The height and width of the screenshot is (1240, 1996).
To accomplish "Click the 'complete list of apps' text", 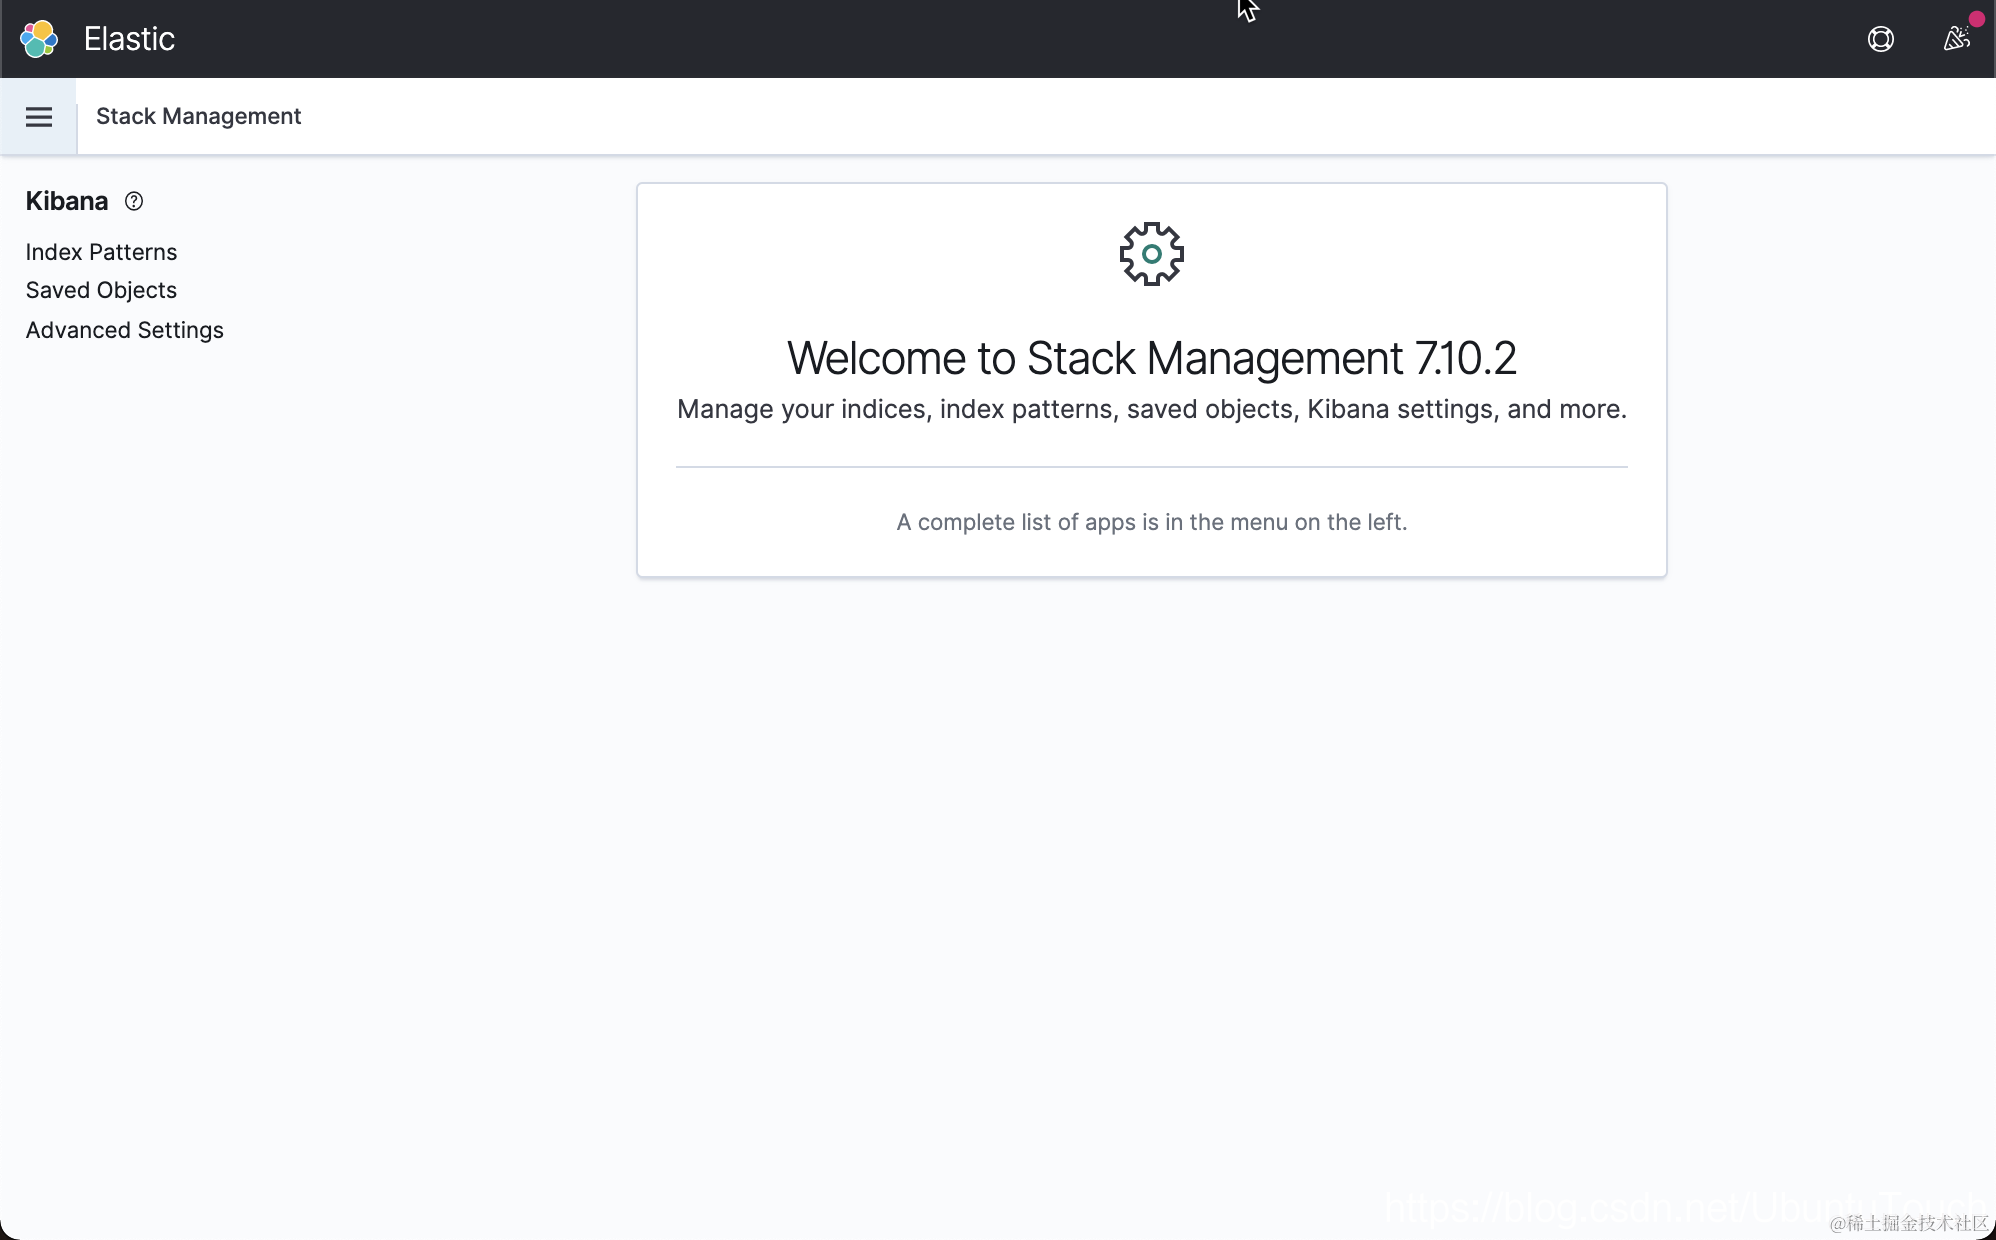I will (1151, 522).
